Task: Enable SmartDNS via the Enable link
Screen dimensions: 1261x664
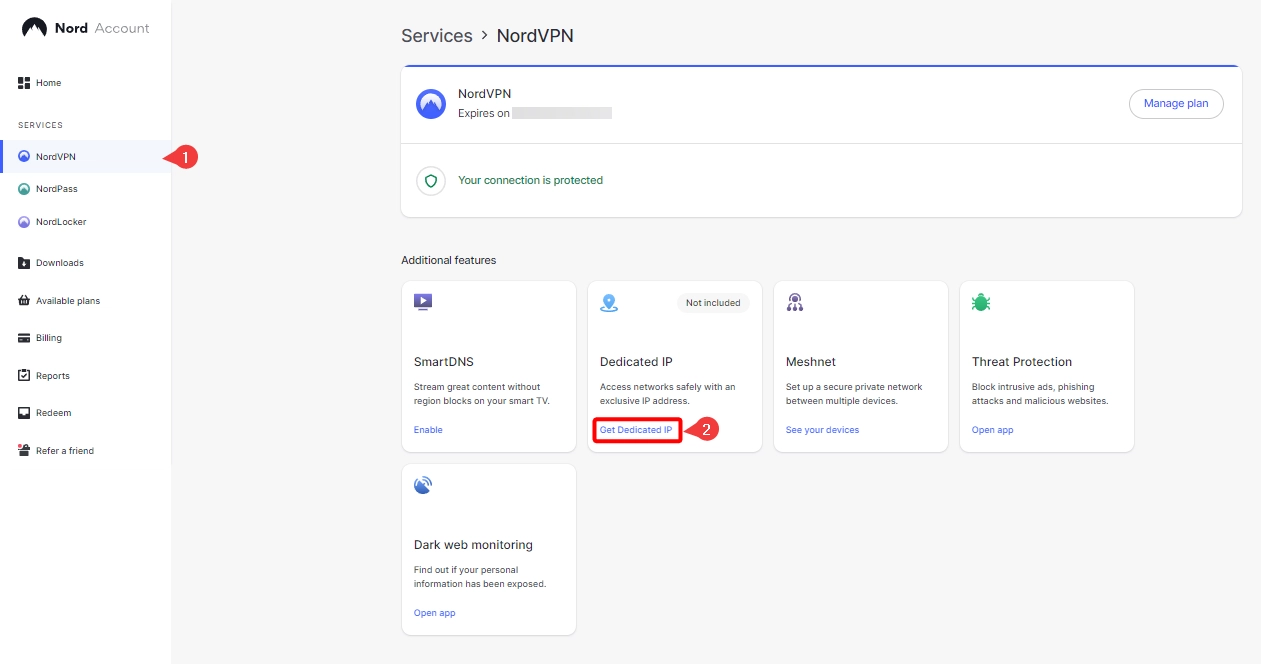Action: pos(428,430)
